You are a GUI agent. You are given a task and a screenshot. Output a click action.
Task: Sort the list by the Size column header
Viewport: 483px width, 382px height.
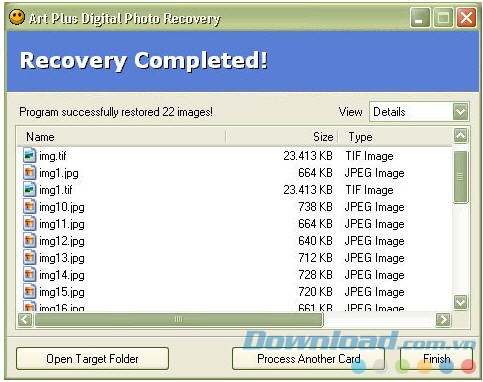(x=282, y=137)
